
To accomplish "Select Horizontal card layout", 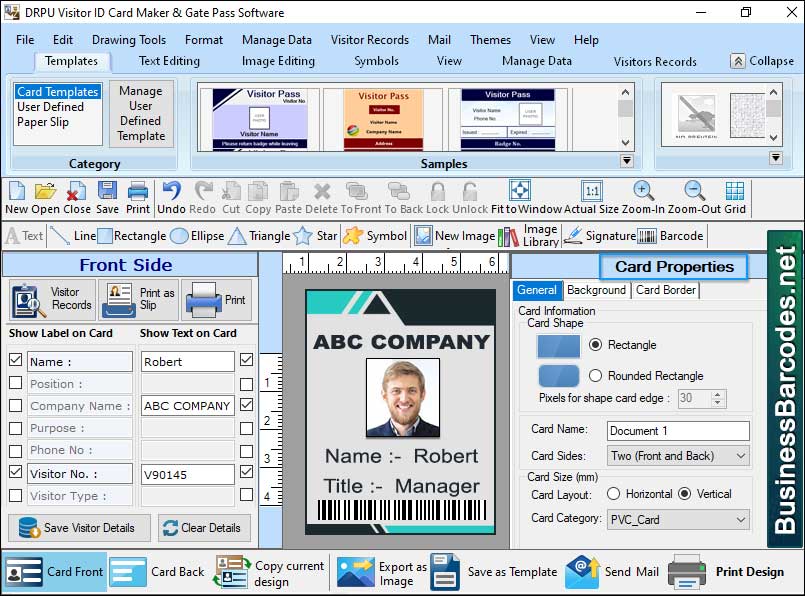I will (613, 494).
